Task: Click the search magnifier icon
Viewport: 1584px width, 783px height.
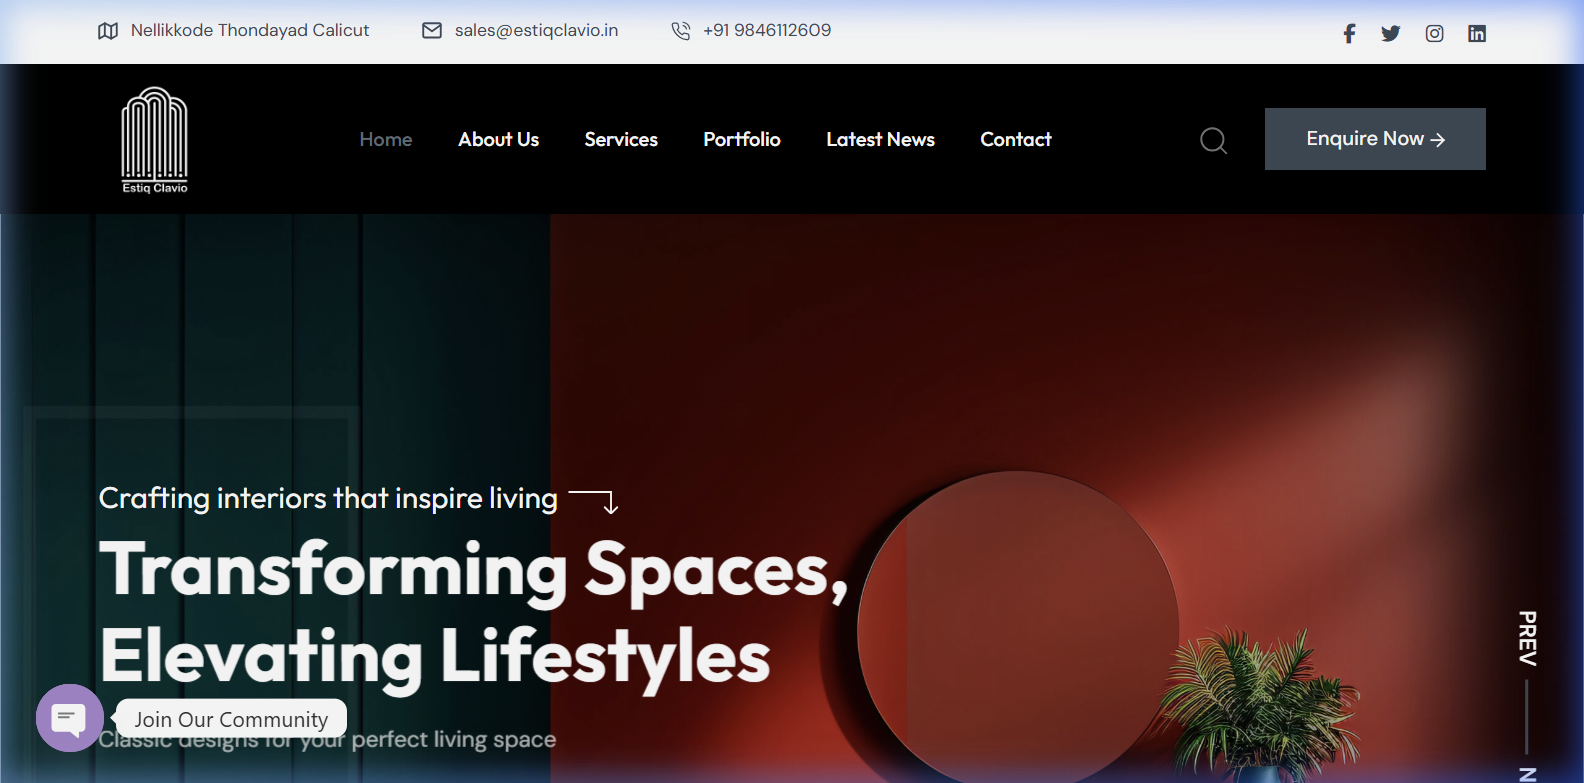Action: point(1213,140)
